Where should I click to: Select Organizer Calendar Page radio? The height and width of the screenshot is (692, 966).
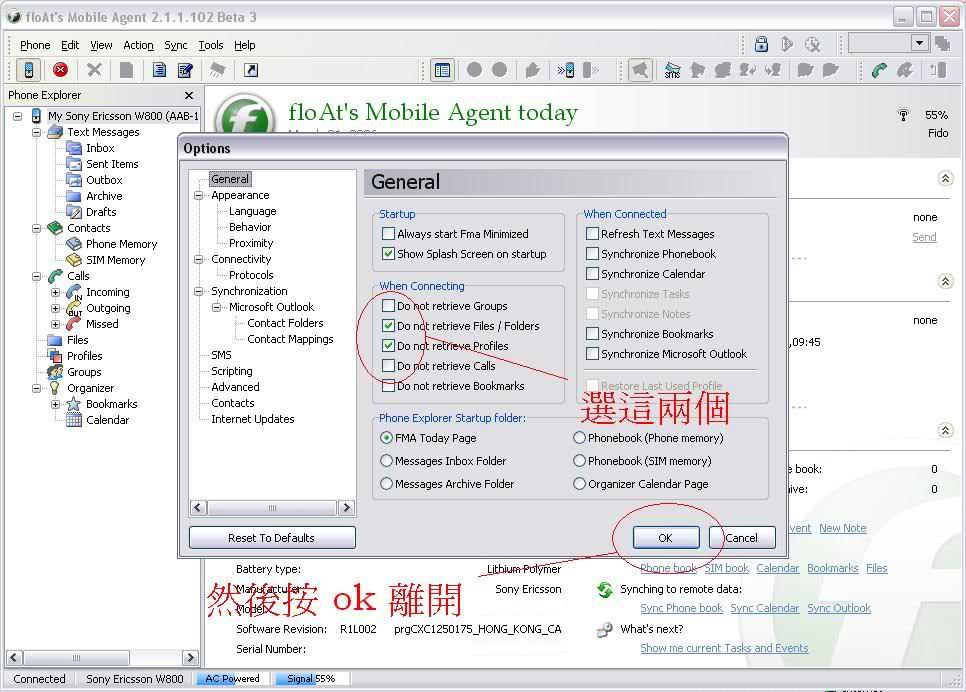point(579,484)
